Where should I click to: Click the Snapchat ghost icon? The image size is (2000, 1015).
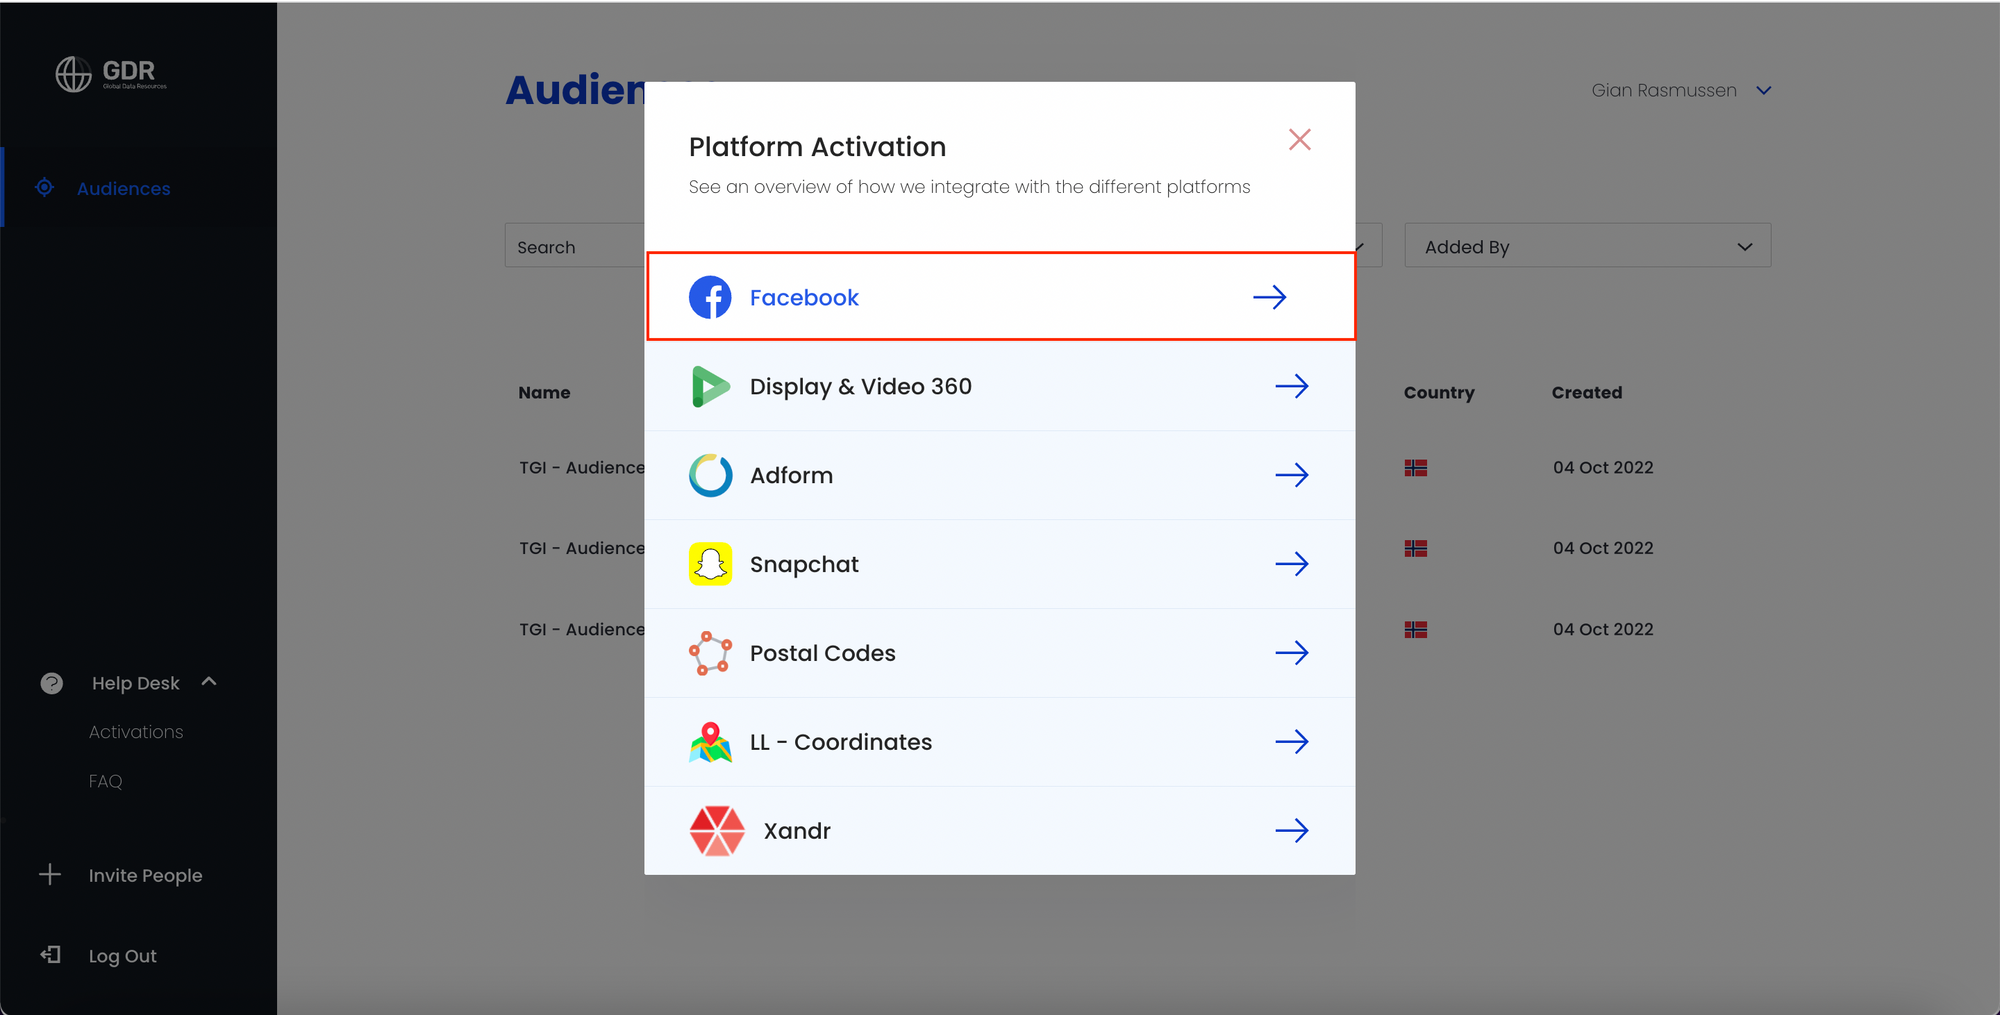[710, 564]
